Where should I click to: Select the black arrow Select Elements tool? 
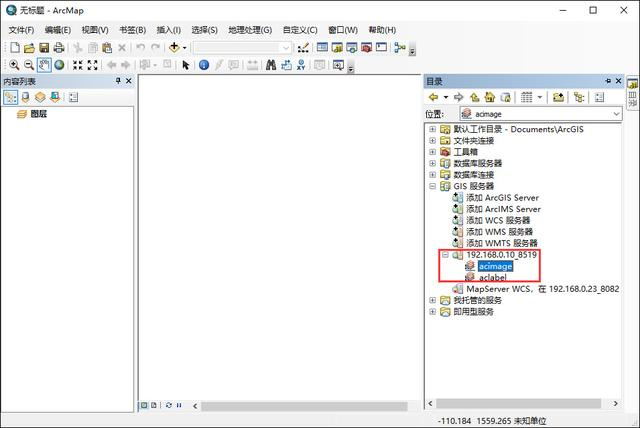click(186, 65)
